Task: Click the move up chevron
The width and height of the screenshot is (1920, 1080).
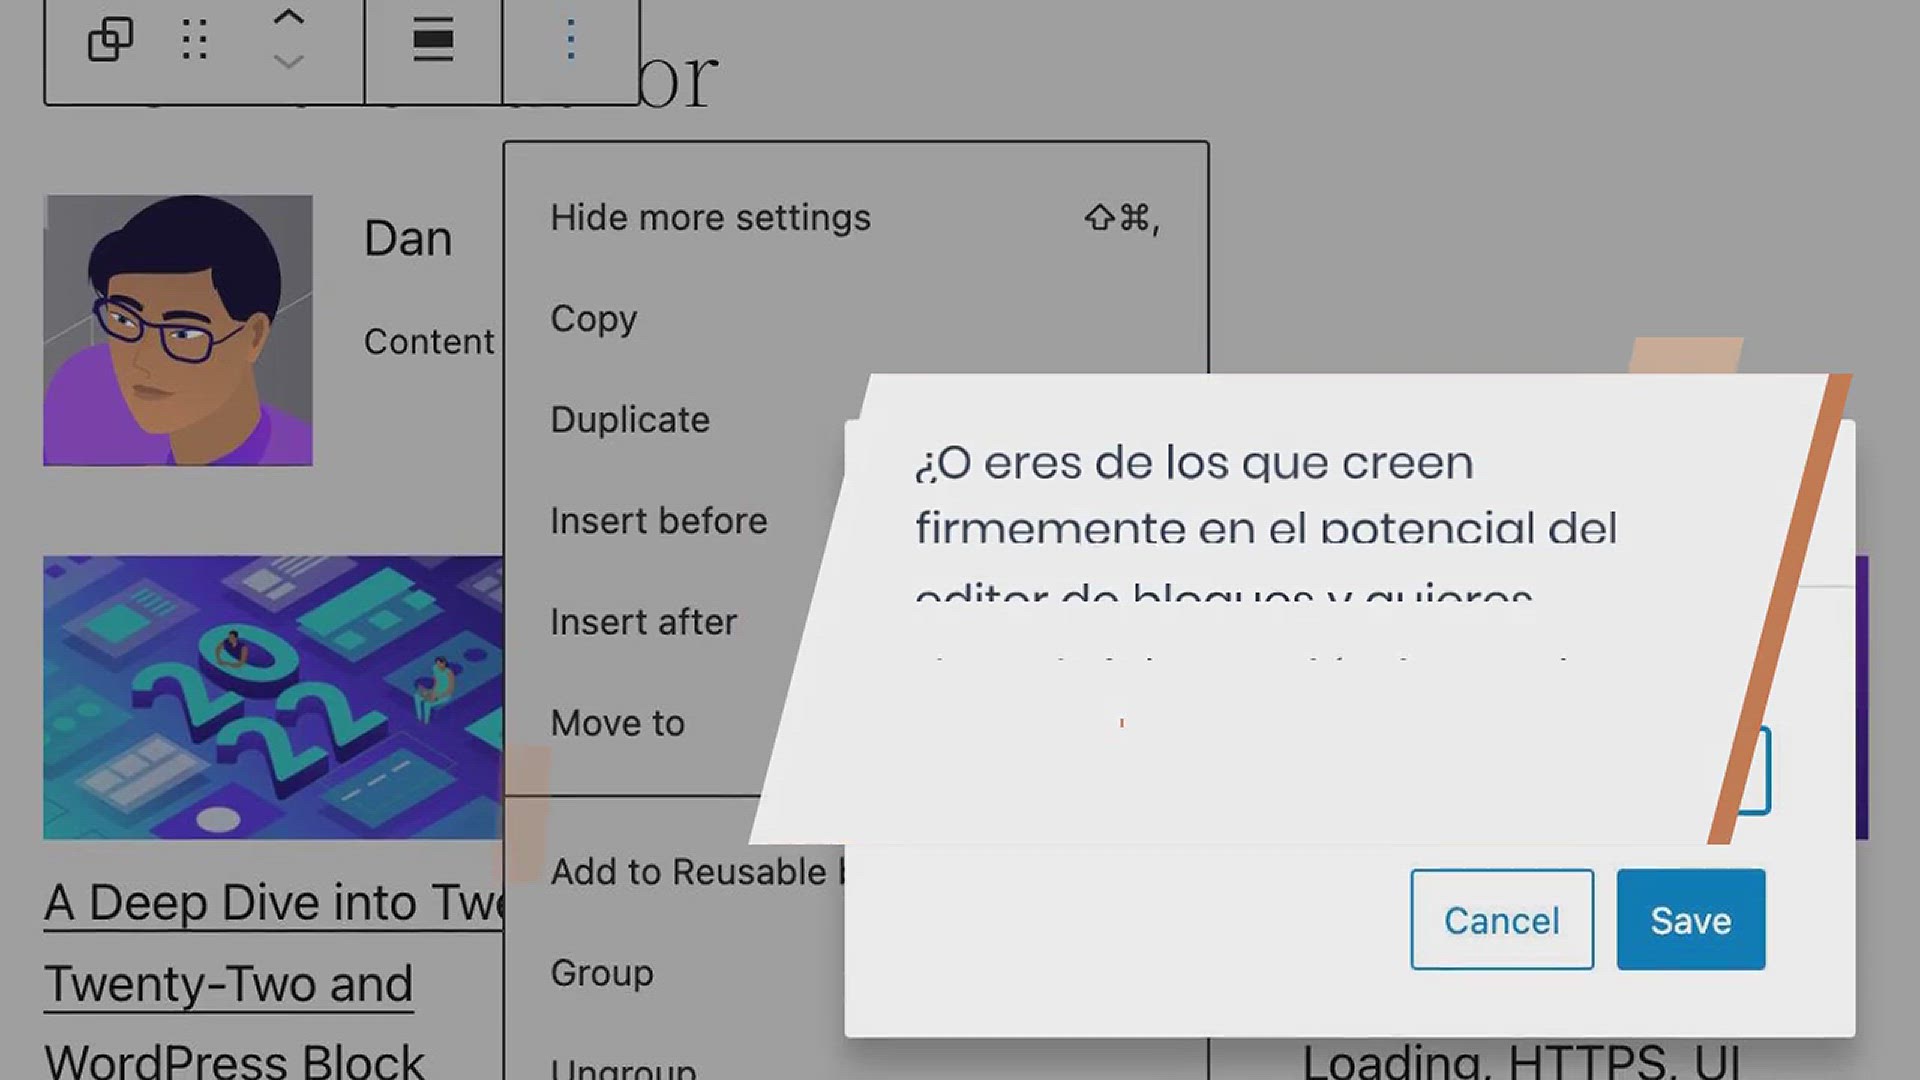Action: 288,17
